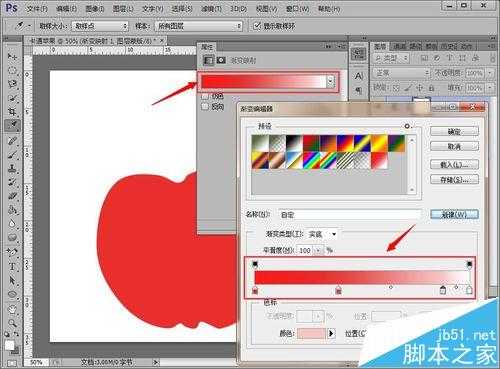The image size is (500, 369).
Task: Select the Lasso tool
Action: pyautogui.click(x=12, y=84)
